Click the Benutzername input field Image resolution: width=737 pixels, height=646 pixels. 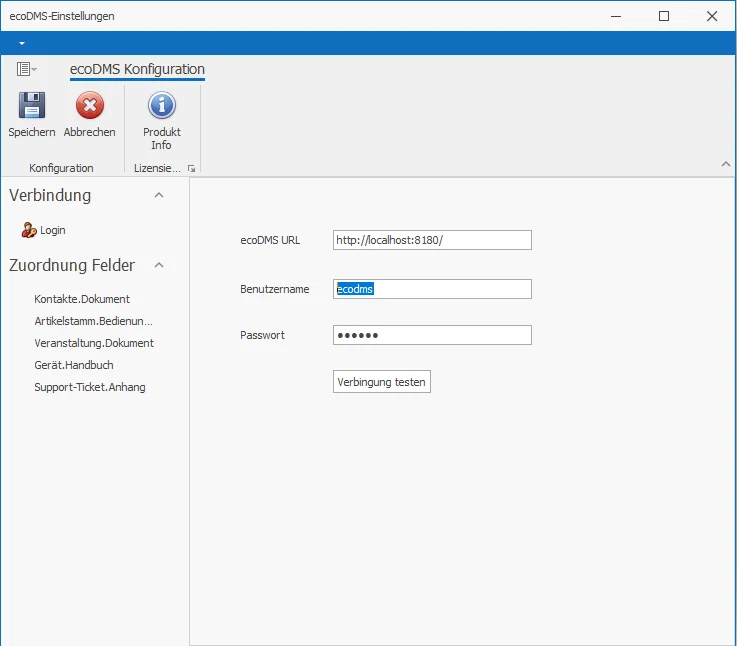(432, 289)
